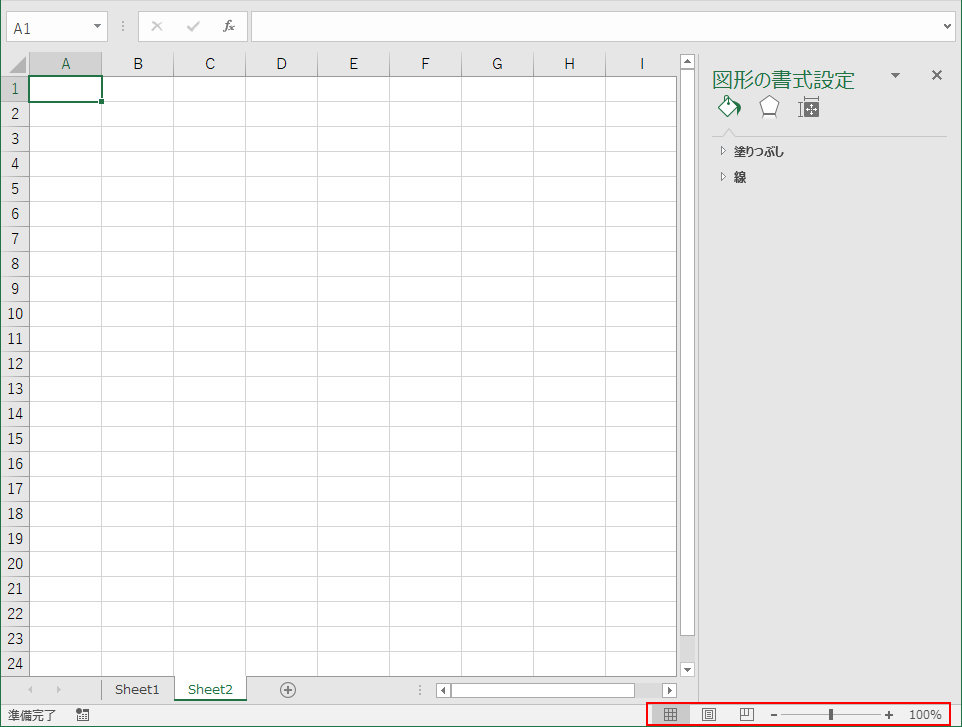Select row 1 header
The height and width of the screenshot is (727, 962).
coord(15,89)
